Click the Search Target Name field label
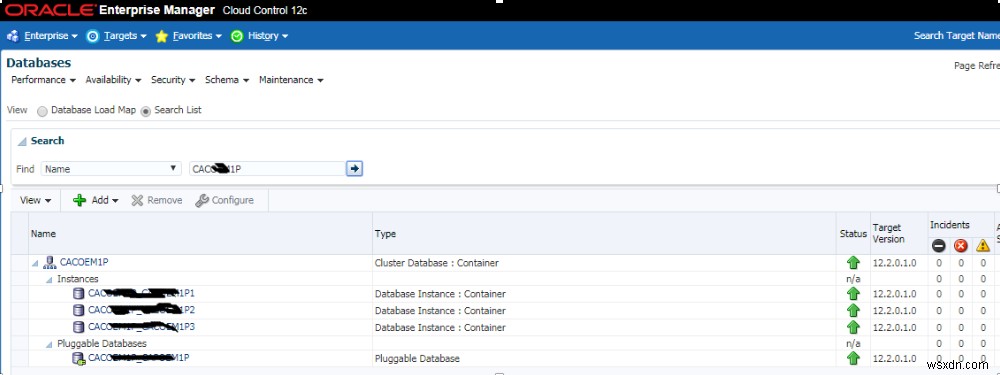Screen dimensions: 1000x375 (957, 36)
